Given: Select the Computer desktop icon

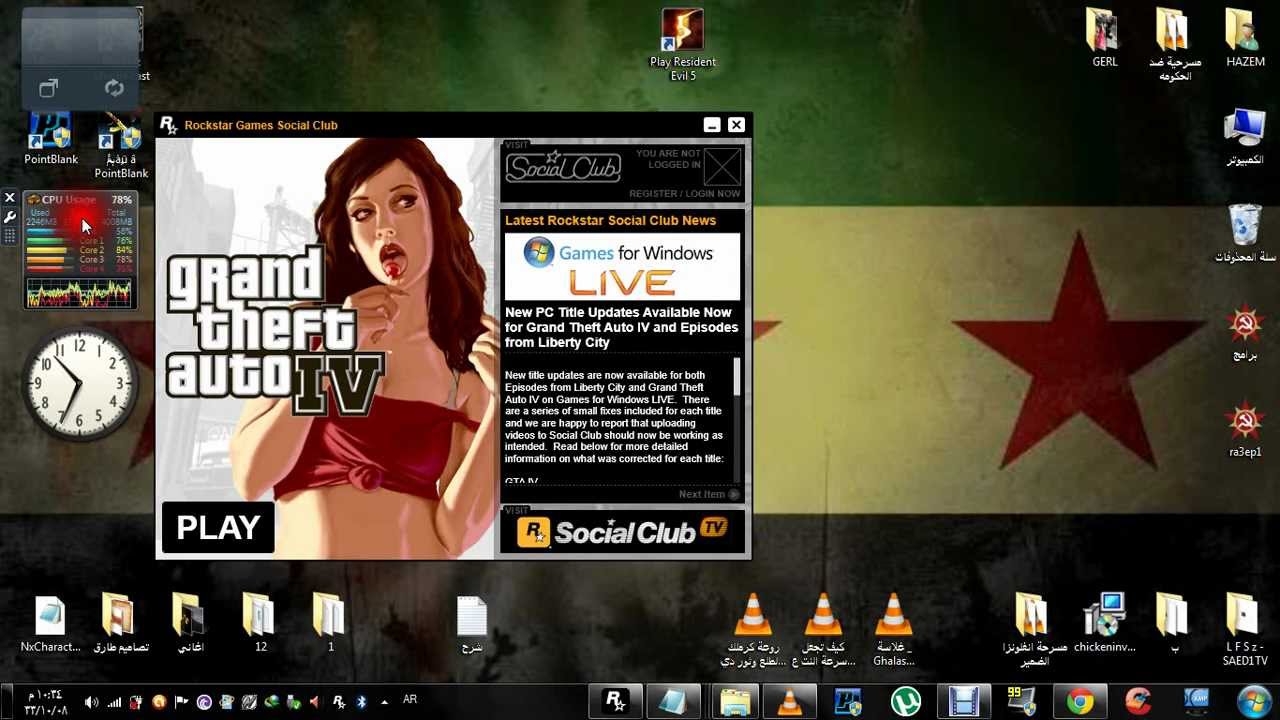Looking at the screenshot, I should point(1245,138).
